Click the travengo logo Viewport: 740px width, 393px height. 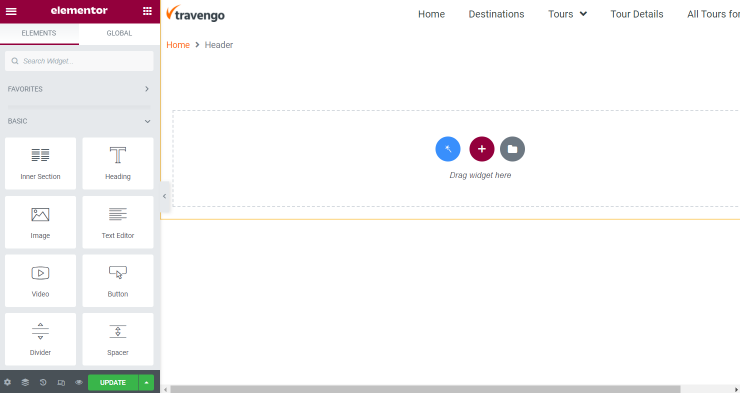click(195, 14)
